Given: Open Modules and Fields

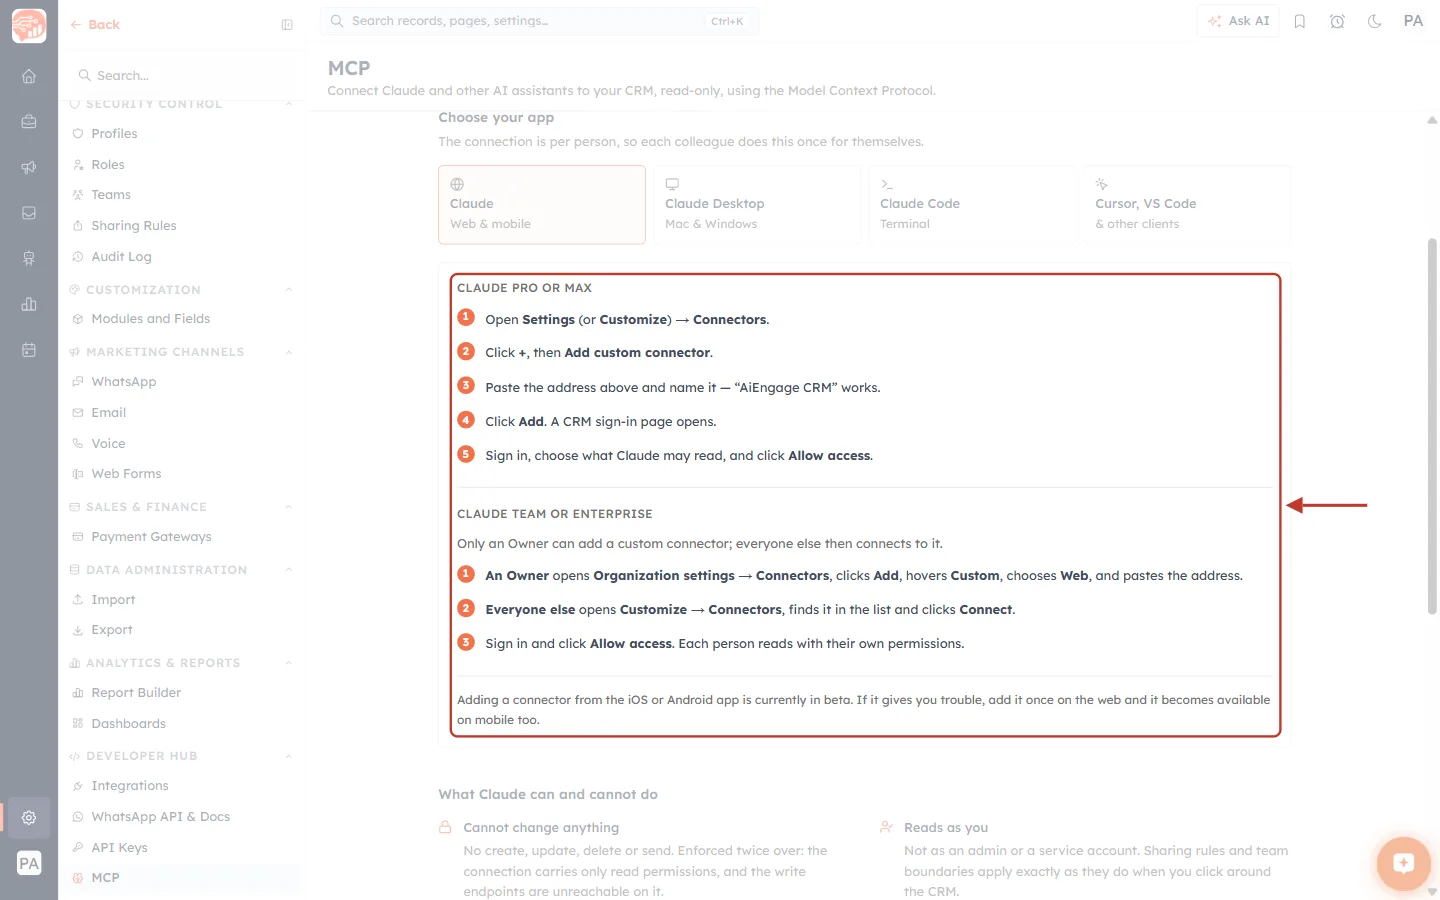Looking at the screenshot, I should click(x=184, y=319).
